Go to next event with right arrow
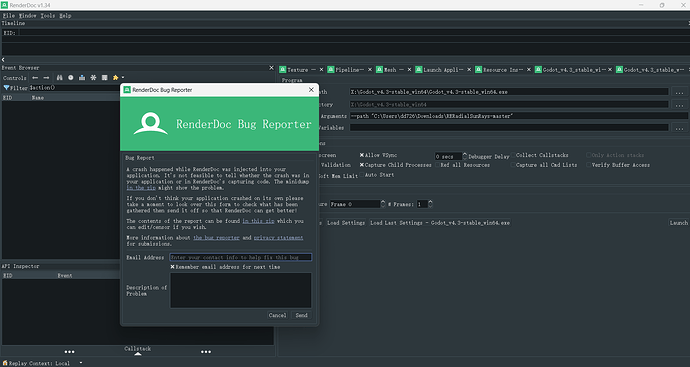Screen dimensions: 690x367 (46, 77)
